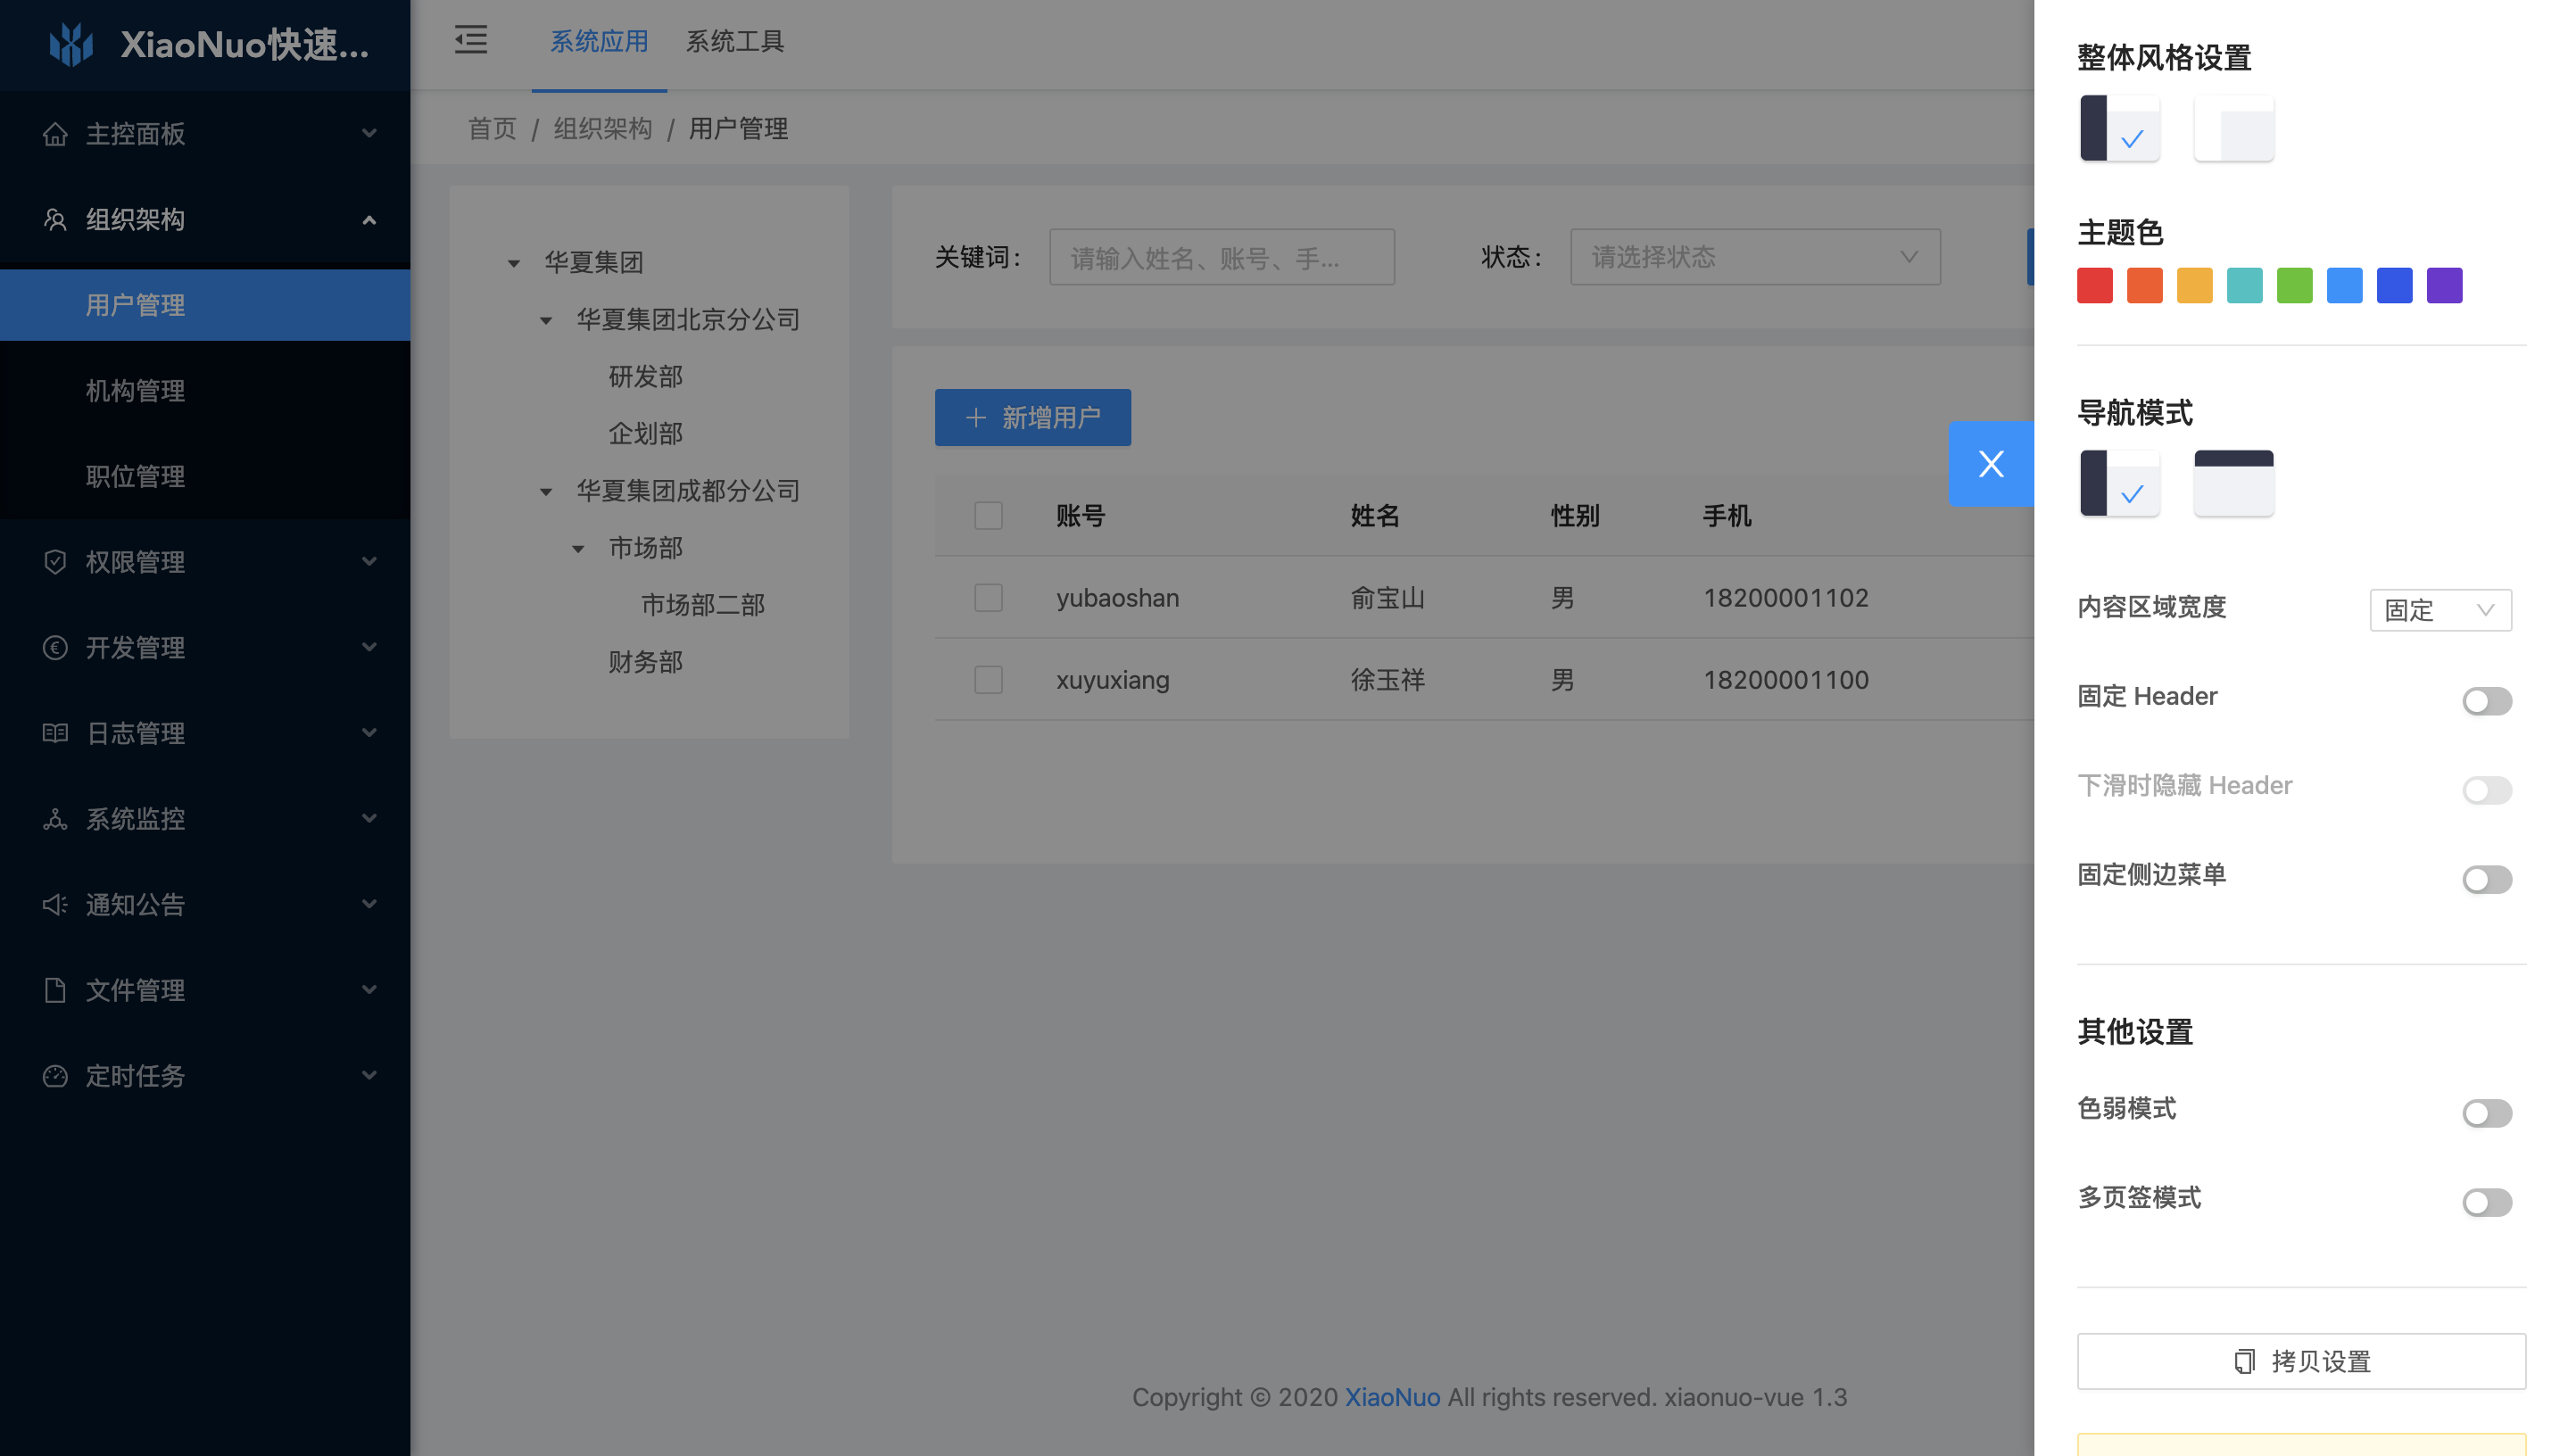Click the user icon beside 组织架构
This screenshot has height=1456, width=2568.
55,219
